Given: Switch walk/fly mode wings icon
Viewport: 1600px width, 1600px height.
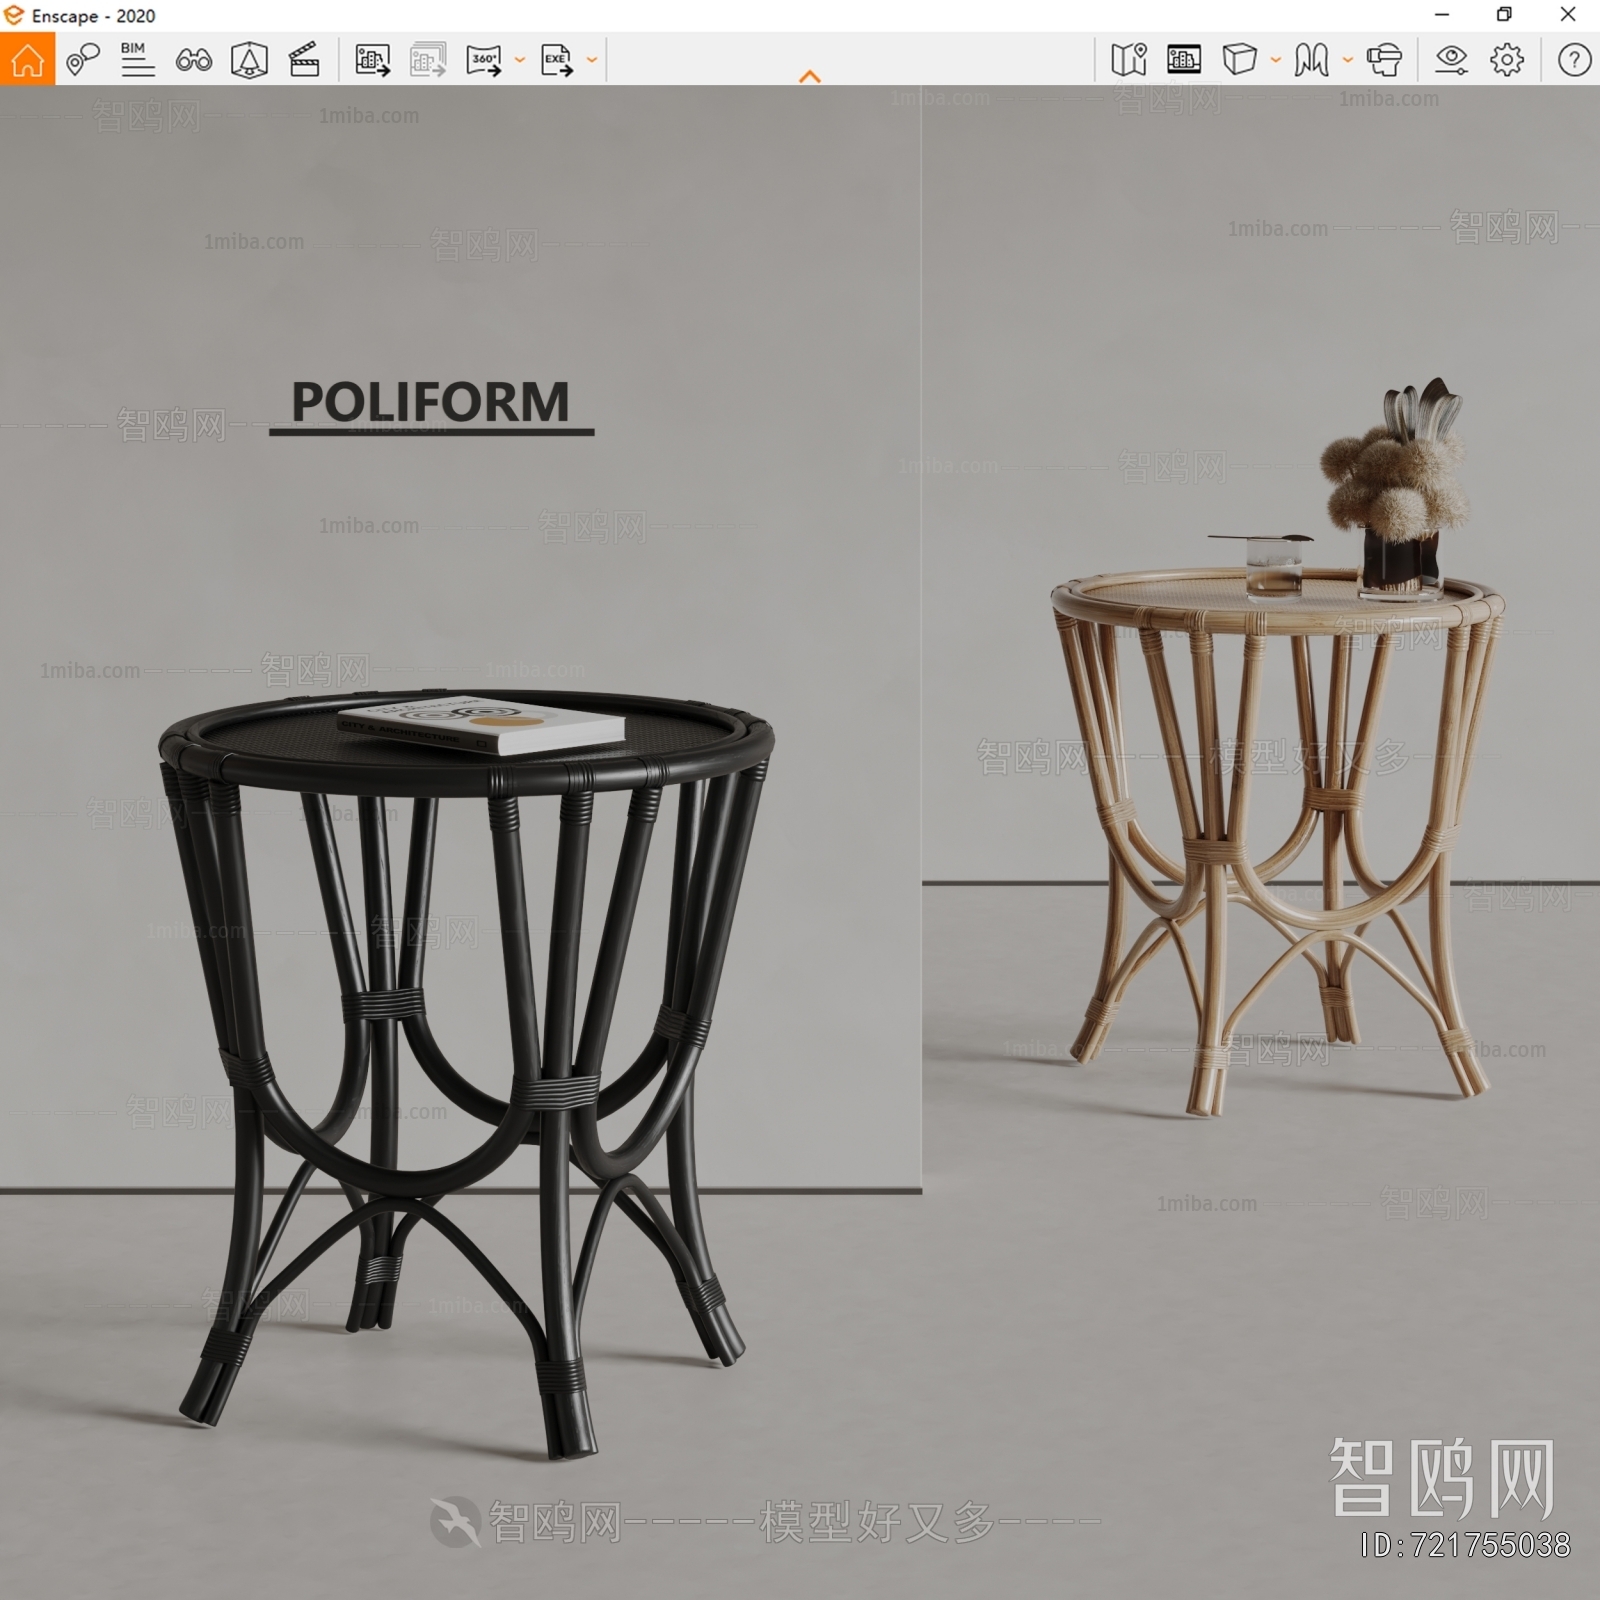Looking at the screenshot, I should [1311, 59].
